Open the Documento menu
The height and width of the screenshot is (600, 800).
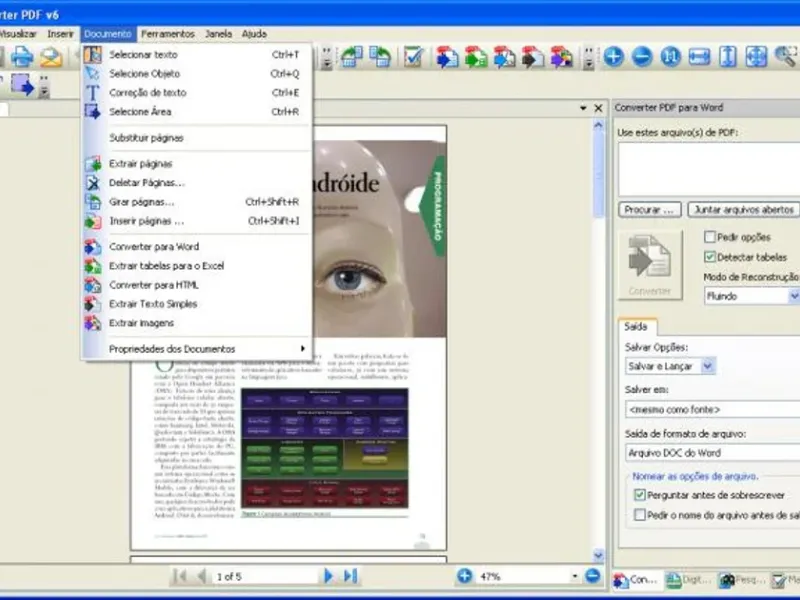(108, 34)
